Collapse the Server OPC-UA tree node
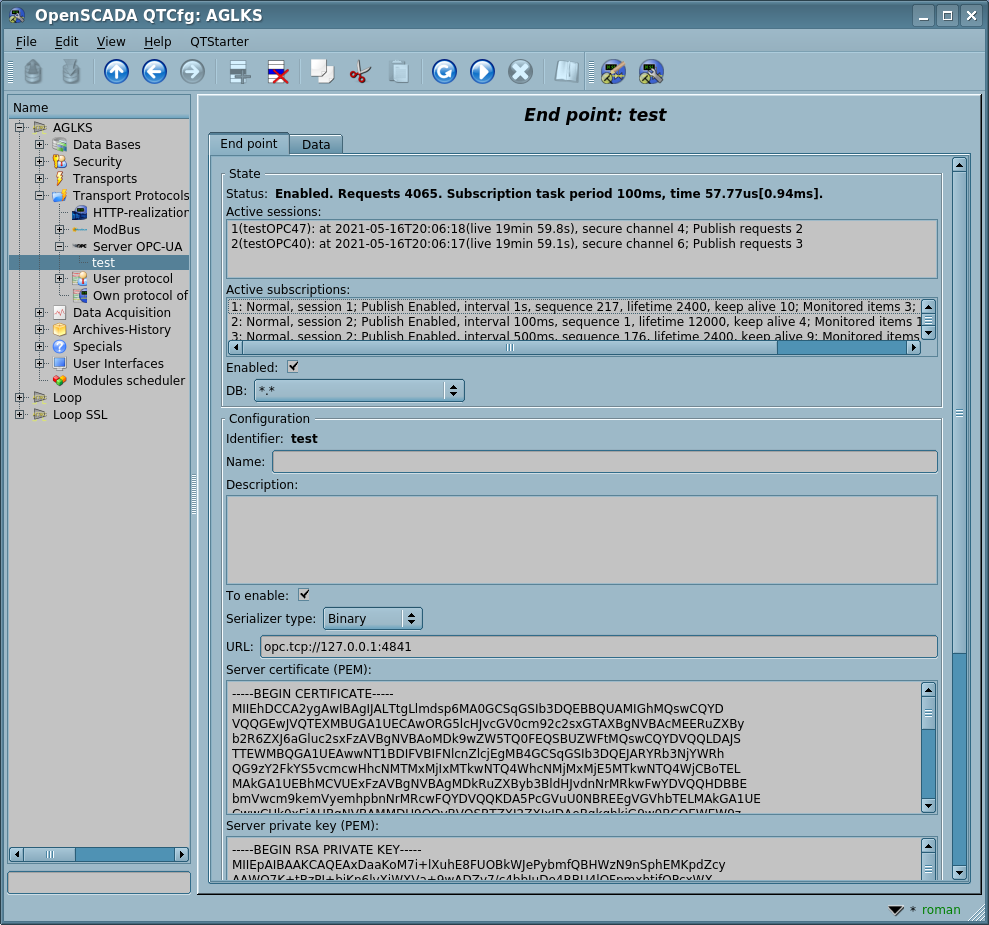This screenshot has height=925, width=989. 60,247
